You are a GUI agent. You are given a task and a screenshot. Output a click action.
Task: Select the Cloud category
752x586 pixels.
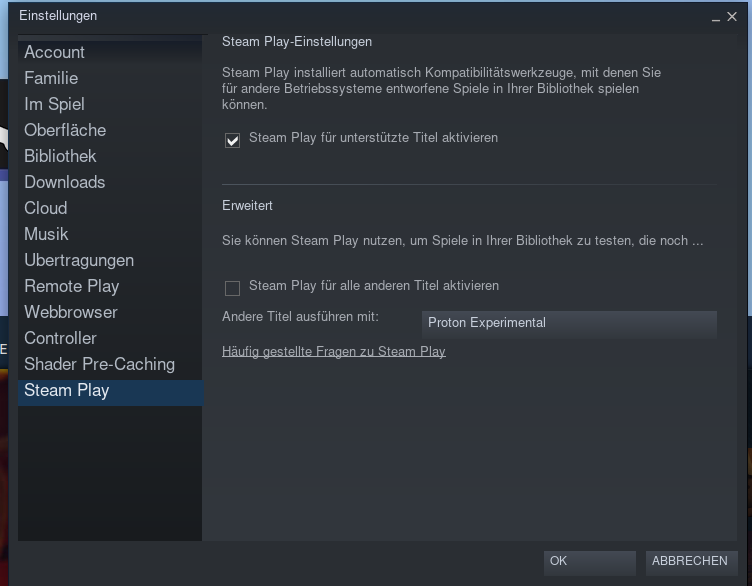click(46, 208)
